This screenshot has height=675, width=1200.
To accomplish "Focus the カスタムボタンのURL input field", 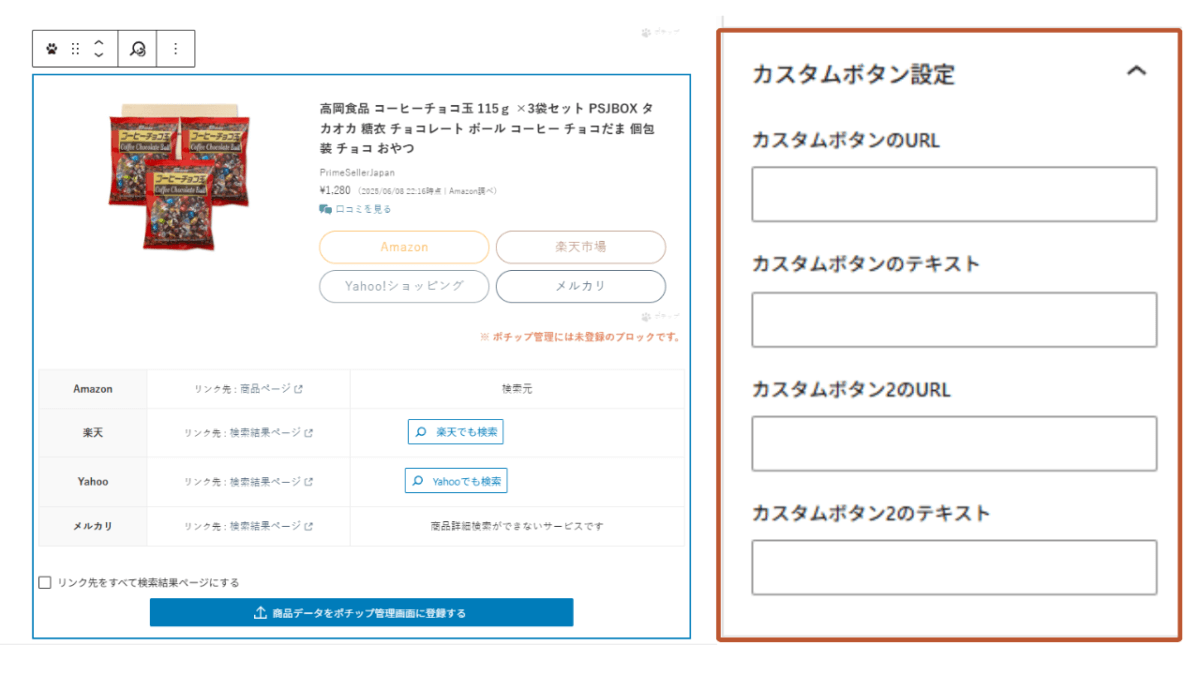I will [x=954, y=194].
